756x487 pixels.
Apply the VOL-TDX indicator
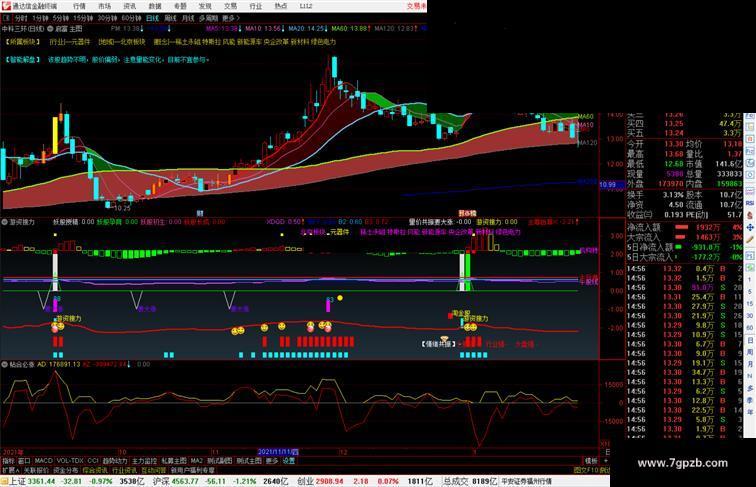pyautogui.click(x=70, y=461)
